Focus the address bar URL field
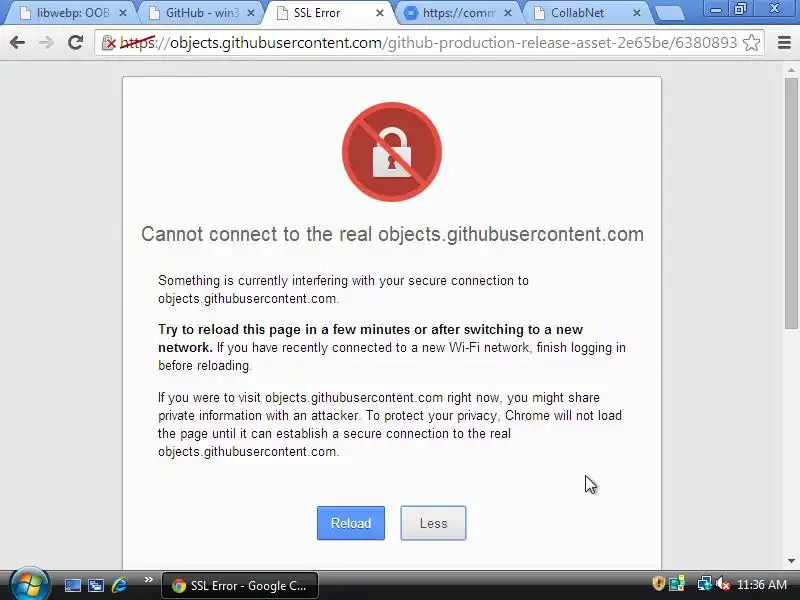 [x=429, y=43]
